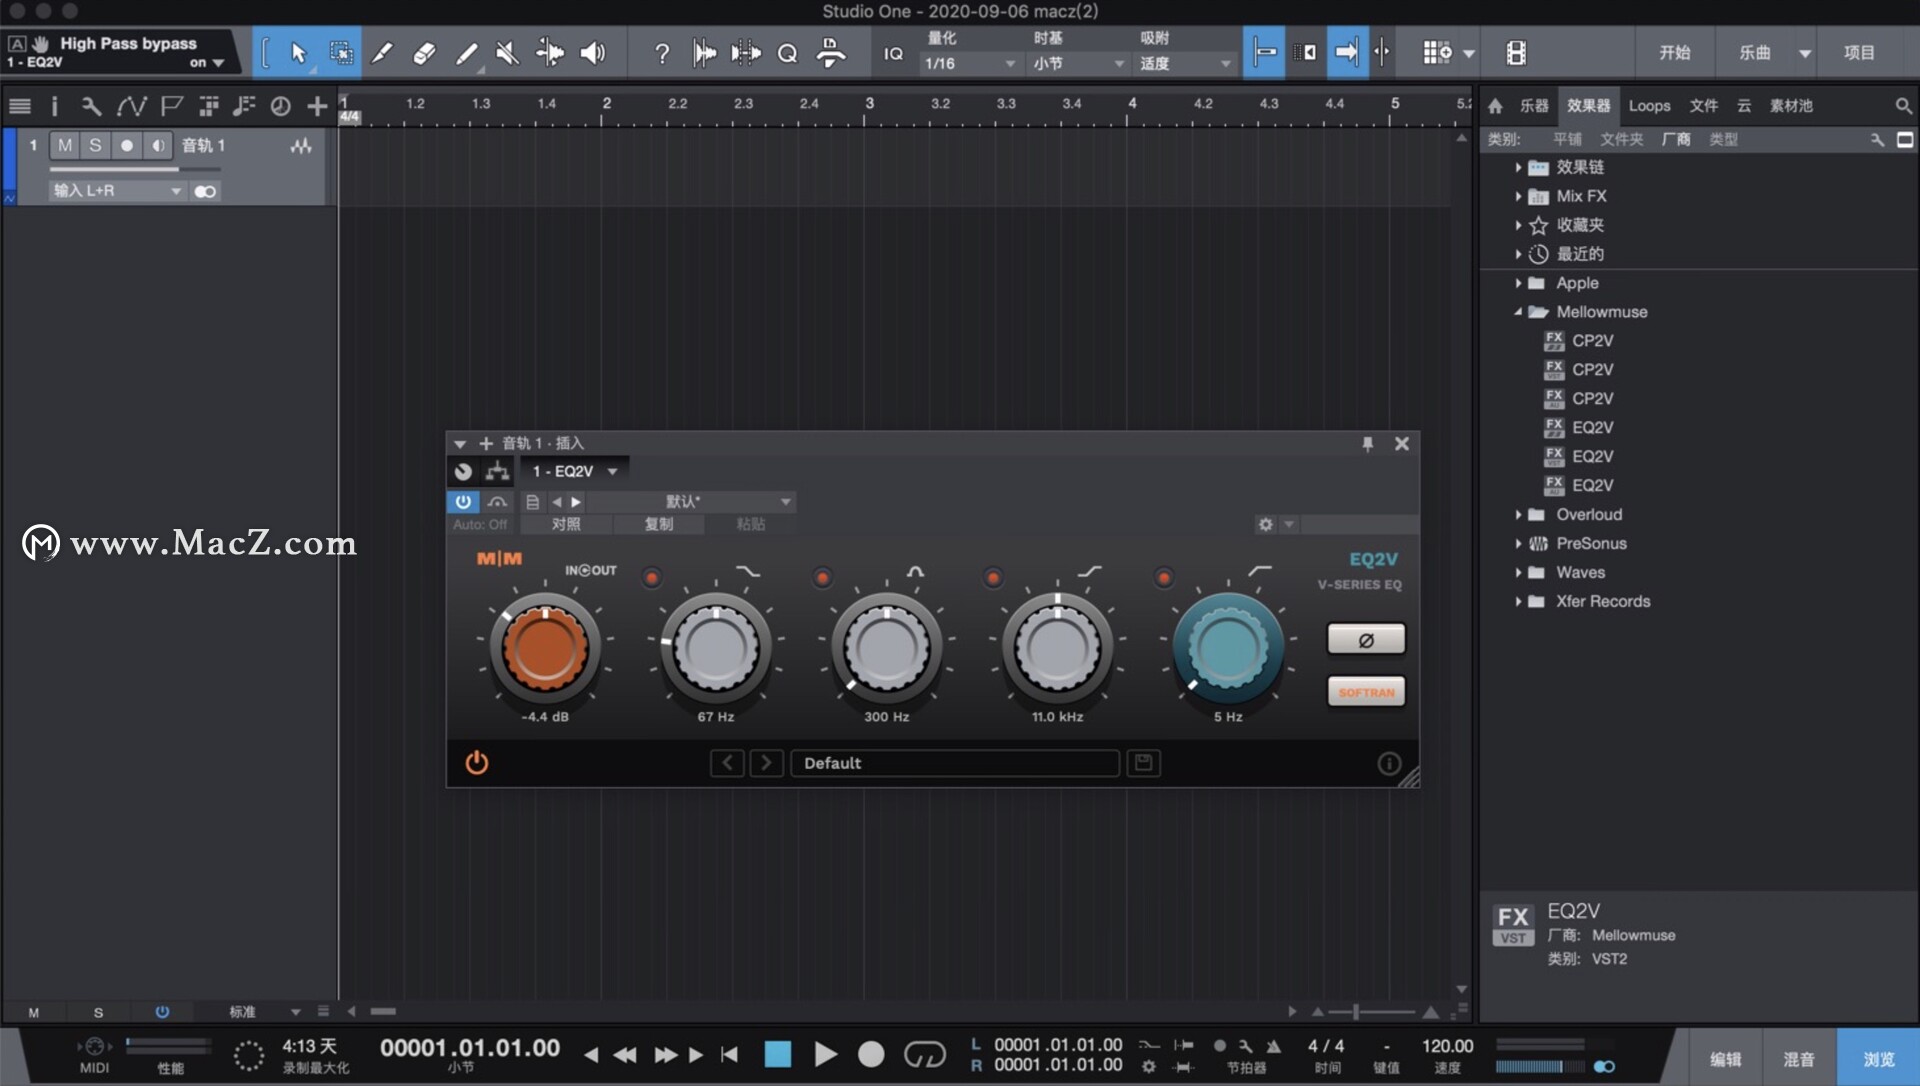Click the transport Record button

(x=871, y=1054)
